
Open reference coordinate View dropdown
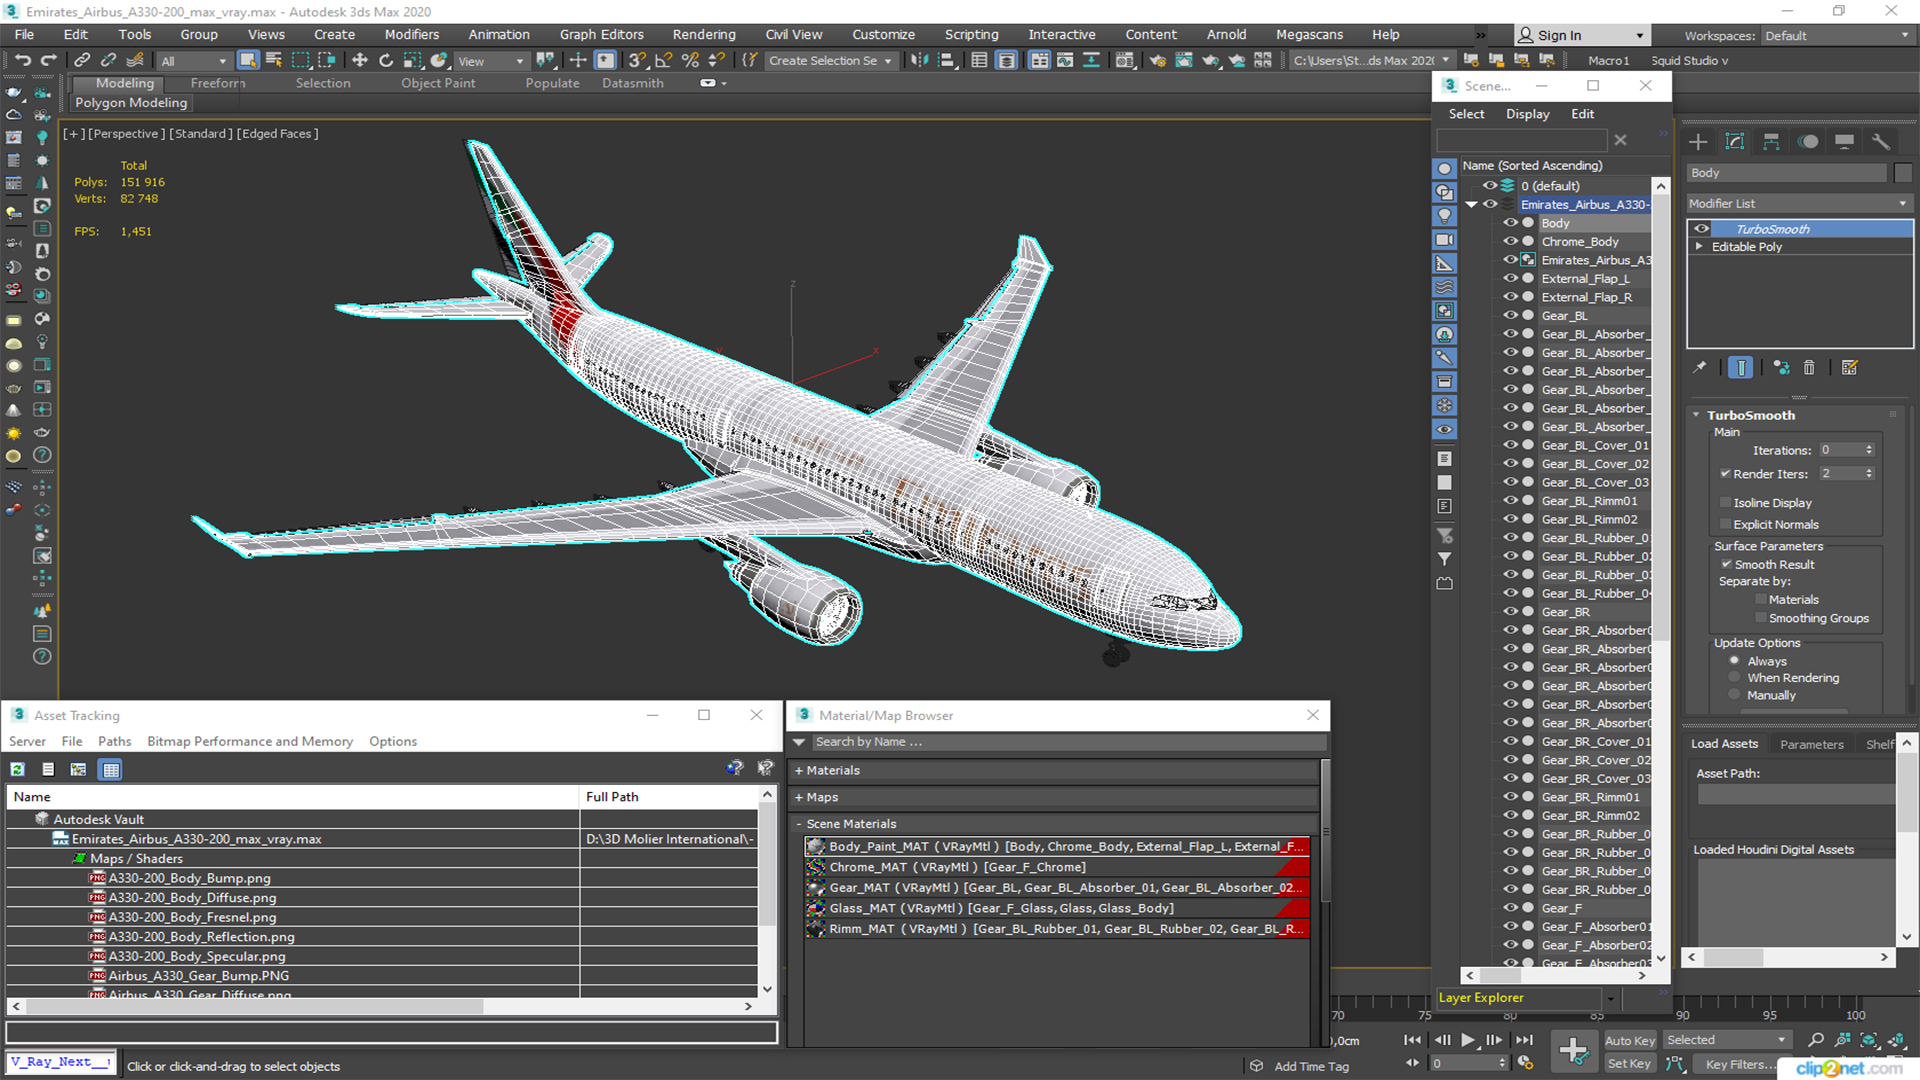click(491, 61)
